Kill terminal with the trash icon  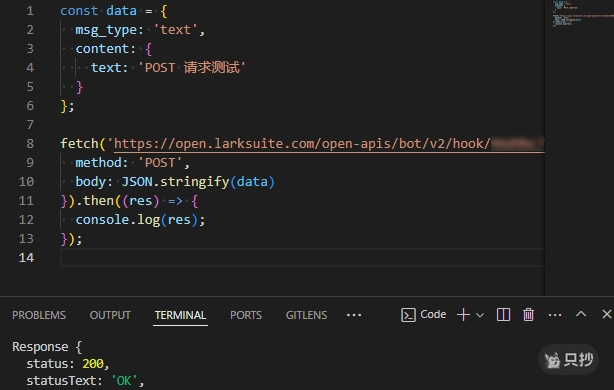click(528, 314)
